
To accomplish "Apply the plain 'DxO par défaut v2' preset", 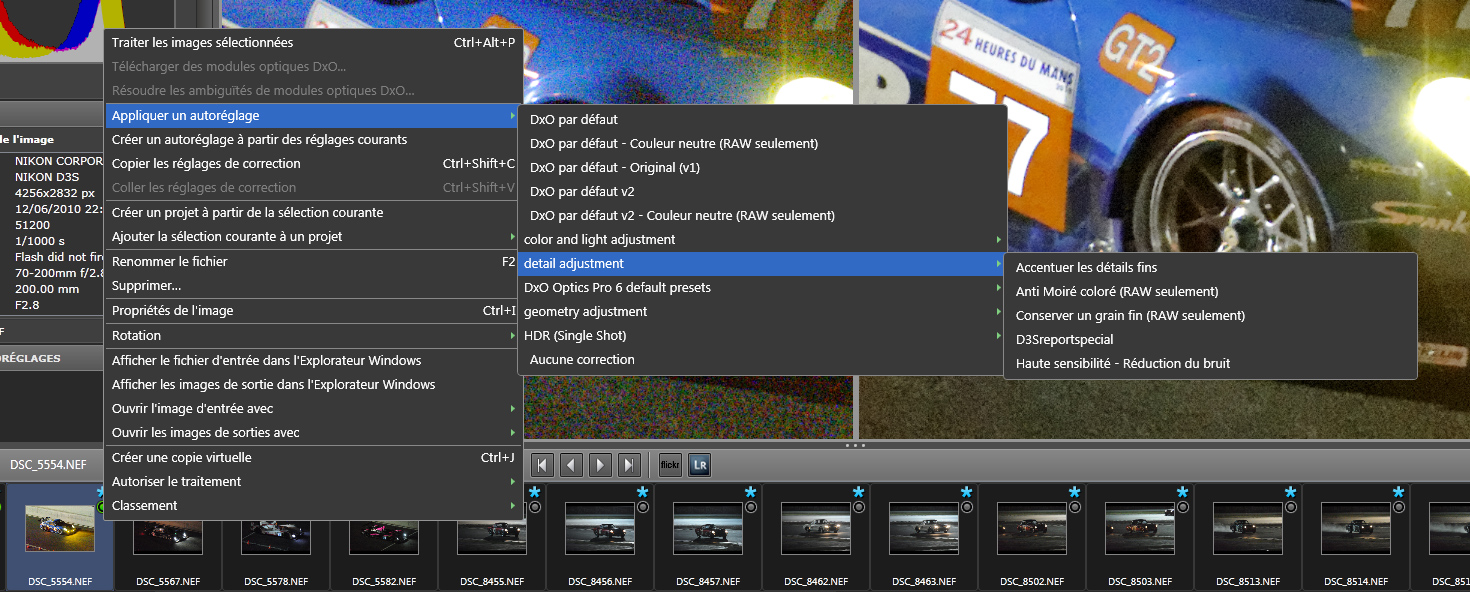I will (x=762, y=192).
